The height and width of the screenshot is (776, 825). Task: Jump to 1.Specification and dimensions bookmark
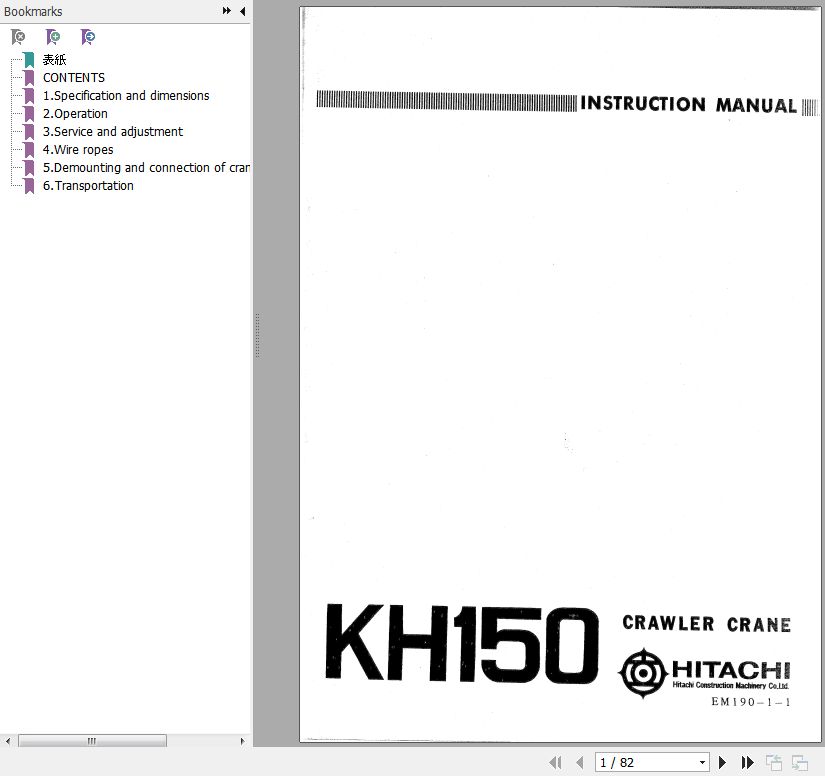click(x=126, y=95)
